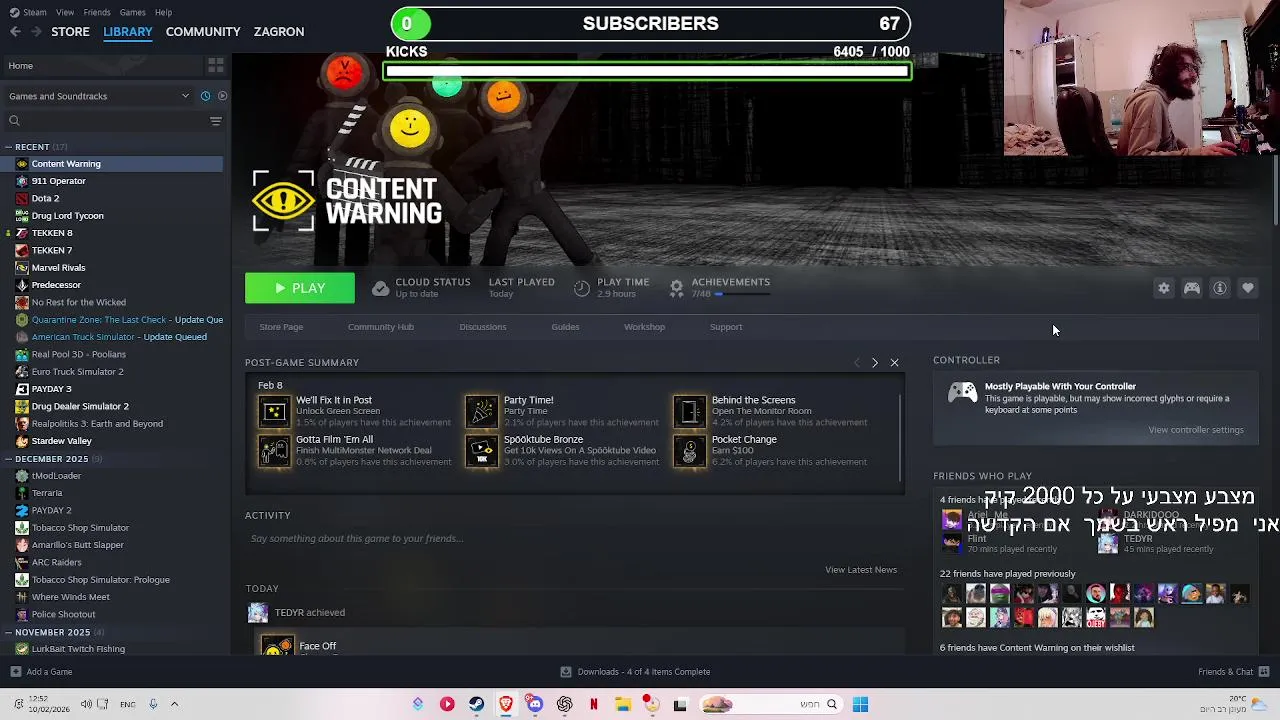1280x720 pixels.
Task: Open the Windows Start button
Action: 860,705
